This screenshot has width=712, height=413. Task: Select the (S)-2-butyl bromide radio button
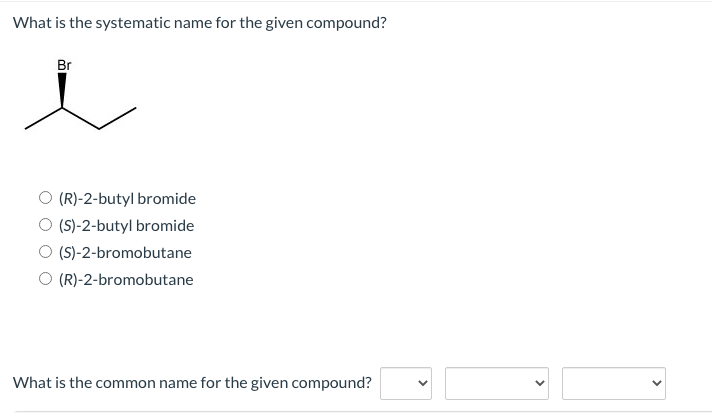click(x=45, y=225)
